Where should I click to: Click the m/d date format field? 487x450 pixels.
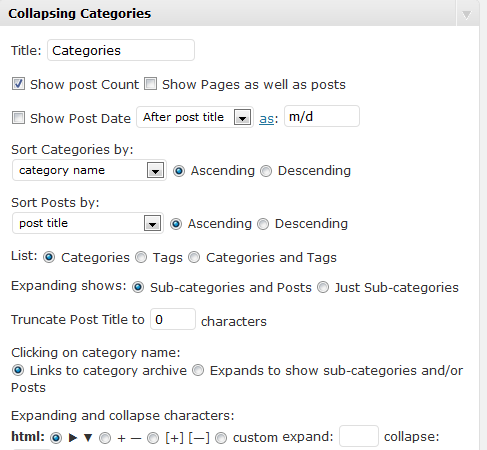tap(322, 116)
